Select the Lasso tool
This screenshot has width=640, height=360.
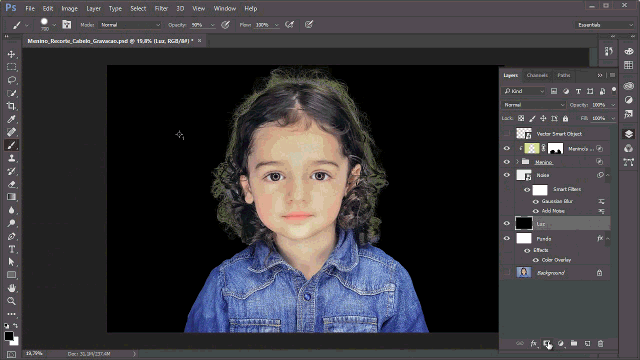coord(11,80)
